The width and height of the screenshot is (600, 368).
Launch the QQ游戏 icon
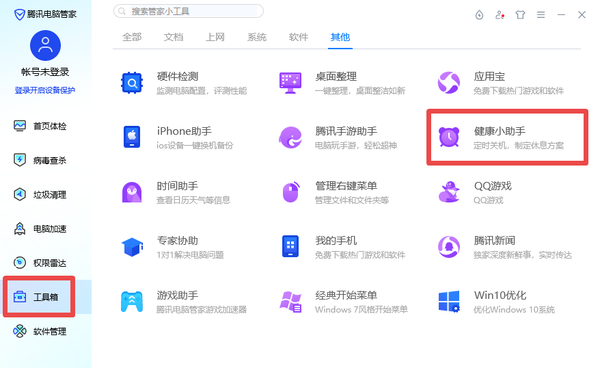point(448,192)
